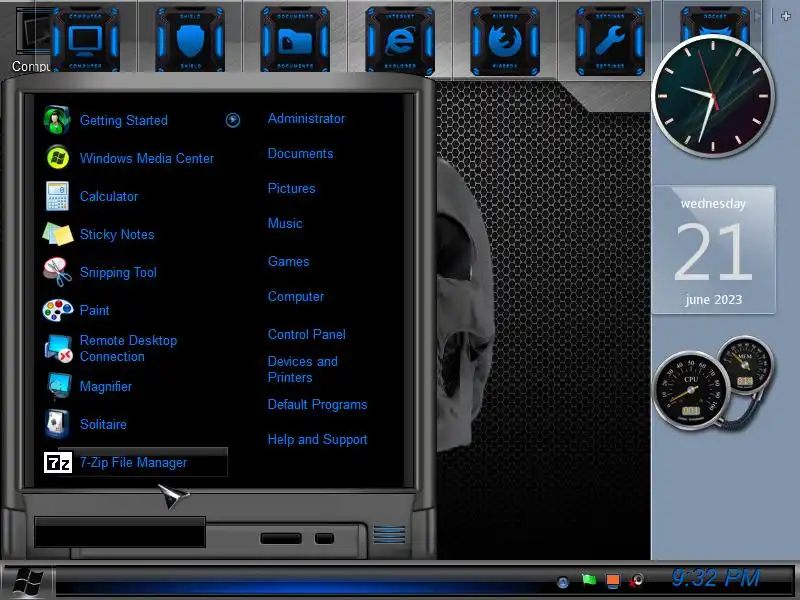Click the 9:32 PM taskbar clock

click(715, 579)
